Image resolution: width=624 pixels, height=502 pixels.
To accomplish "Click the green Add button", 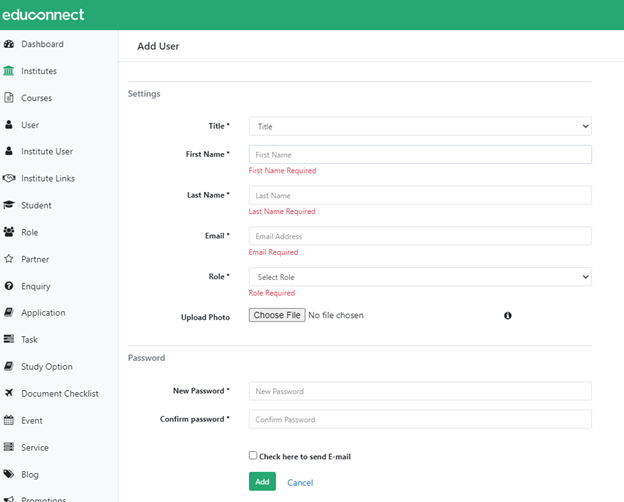I will coord(262,481).
